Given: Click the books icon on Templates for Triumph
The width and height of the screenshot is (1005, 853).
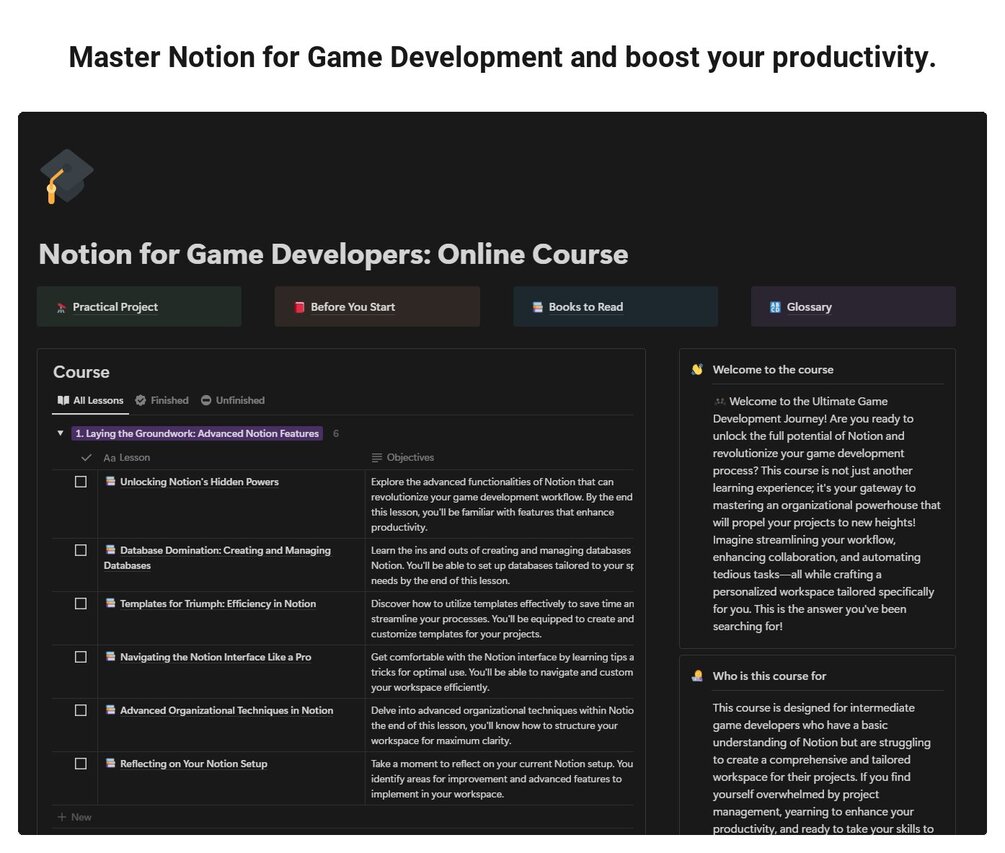Looking at the screenshot, I should (x=110, y=603).
